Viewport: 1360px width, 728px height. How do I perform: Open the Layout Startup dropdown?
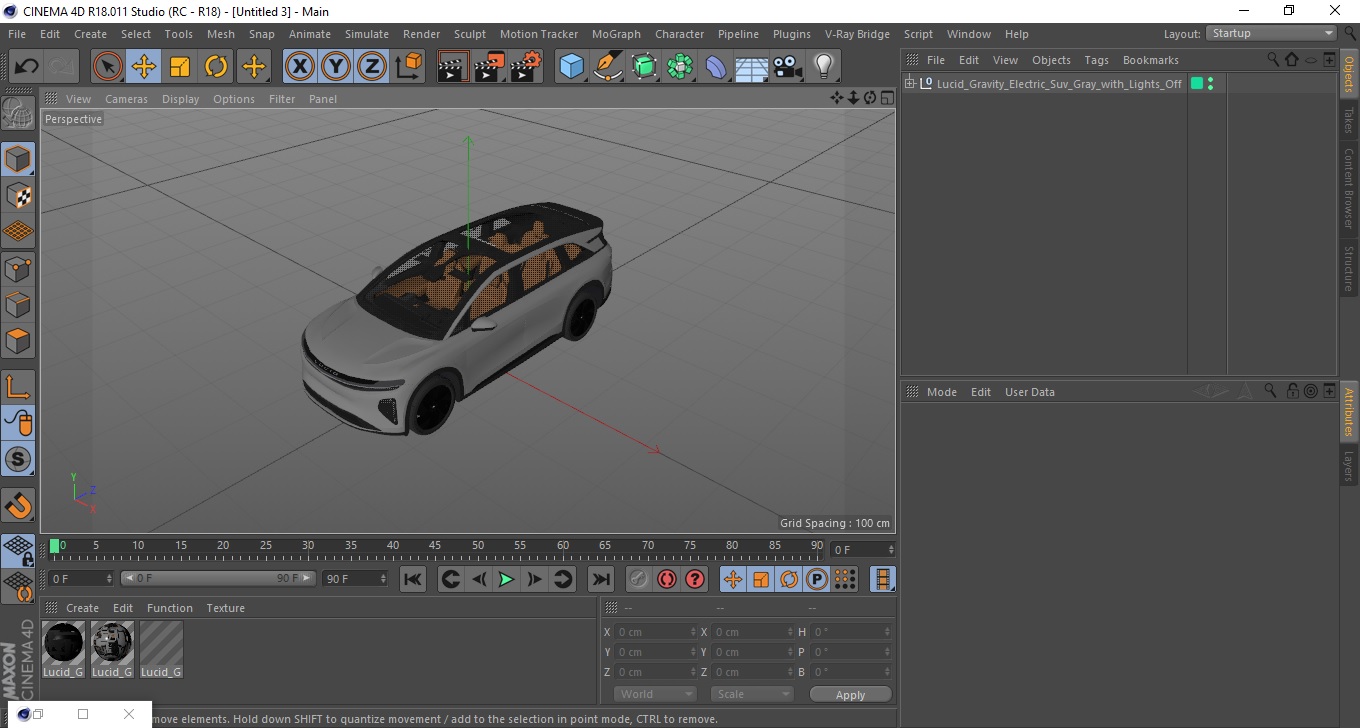point(1272,33)
